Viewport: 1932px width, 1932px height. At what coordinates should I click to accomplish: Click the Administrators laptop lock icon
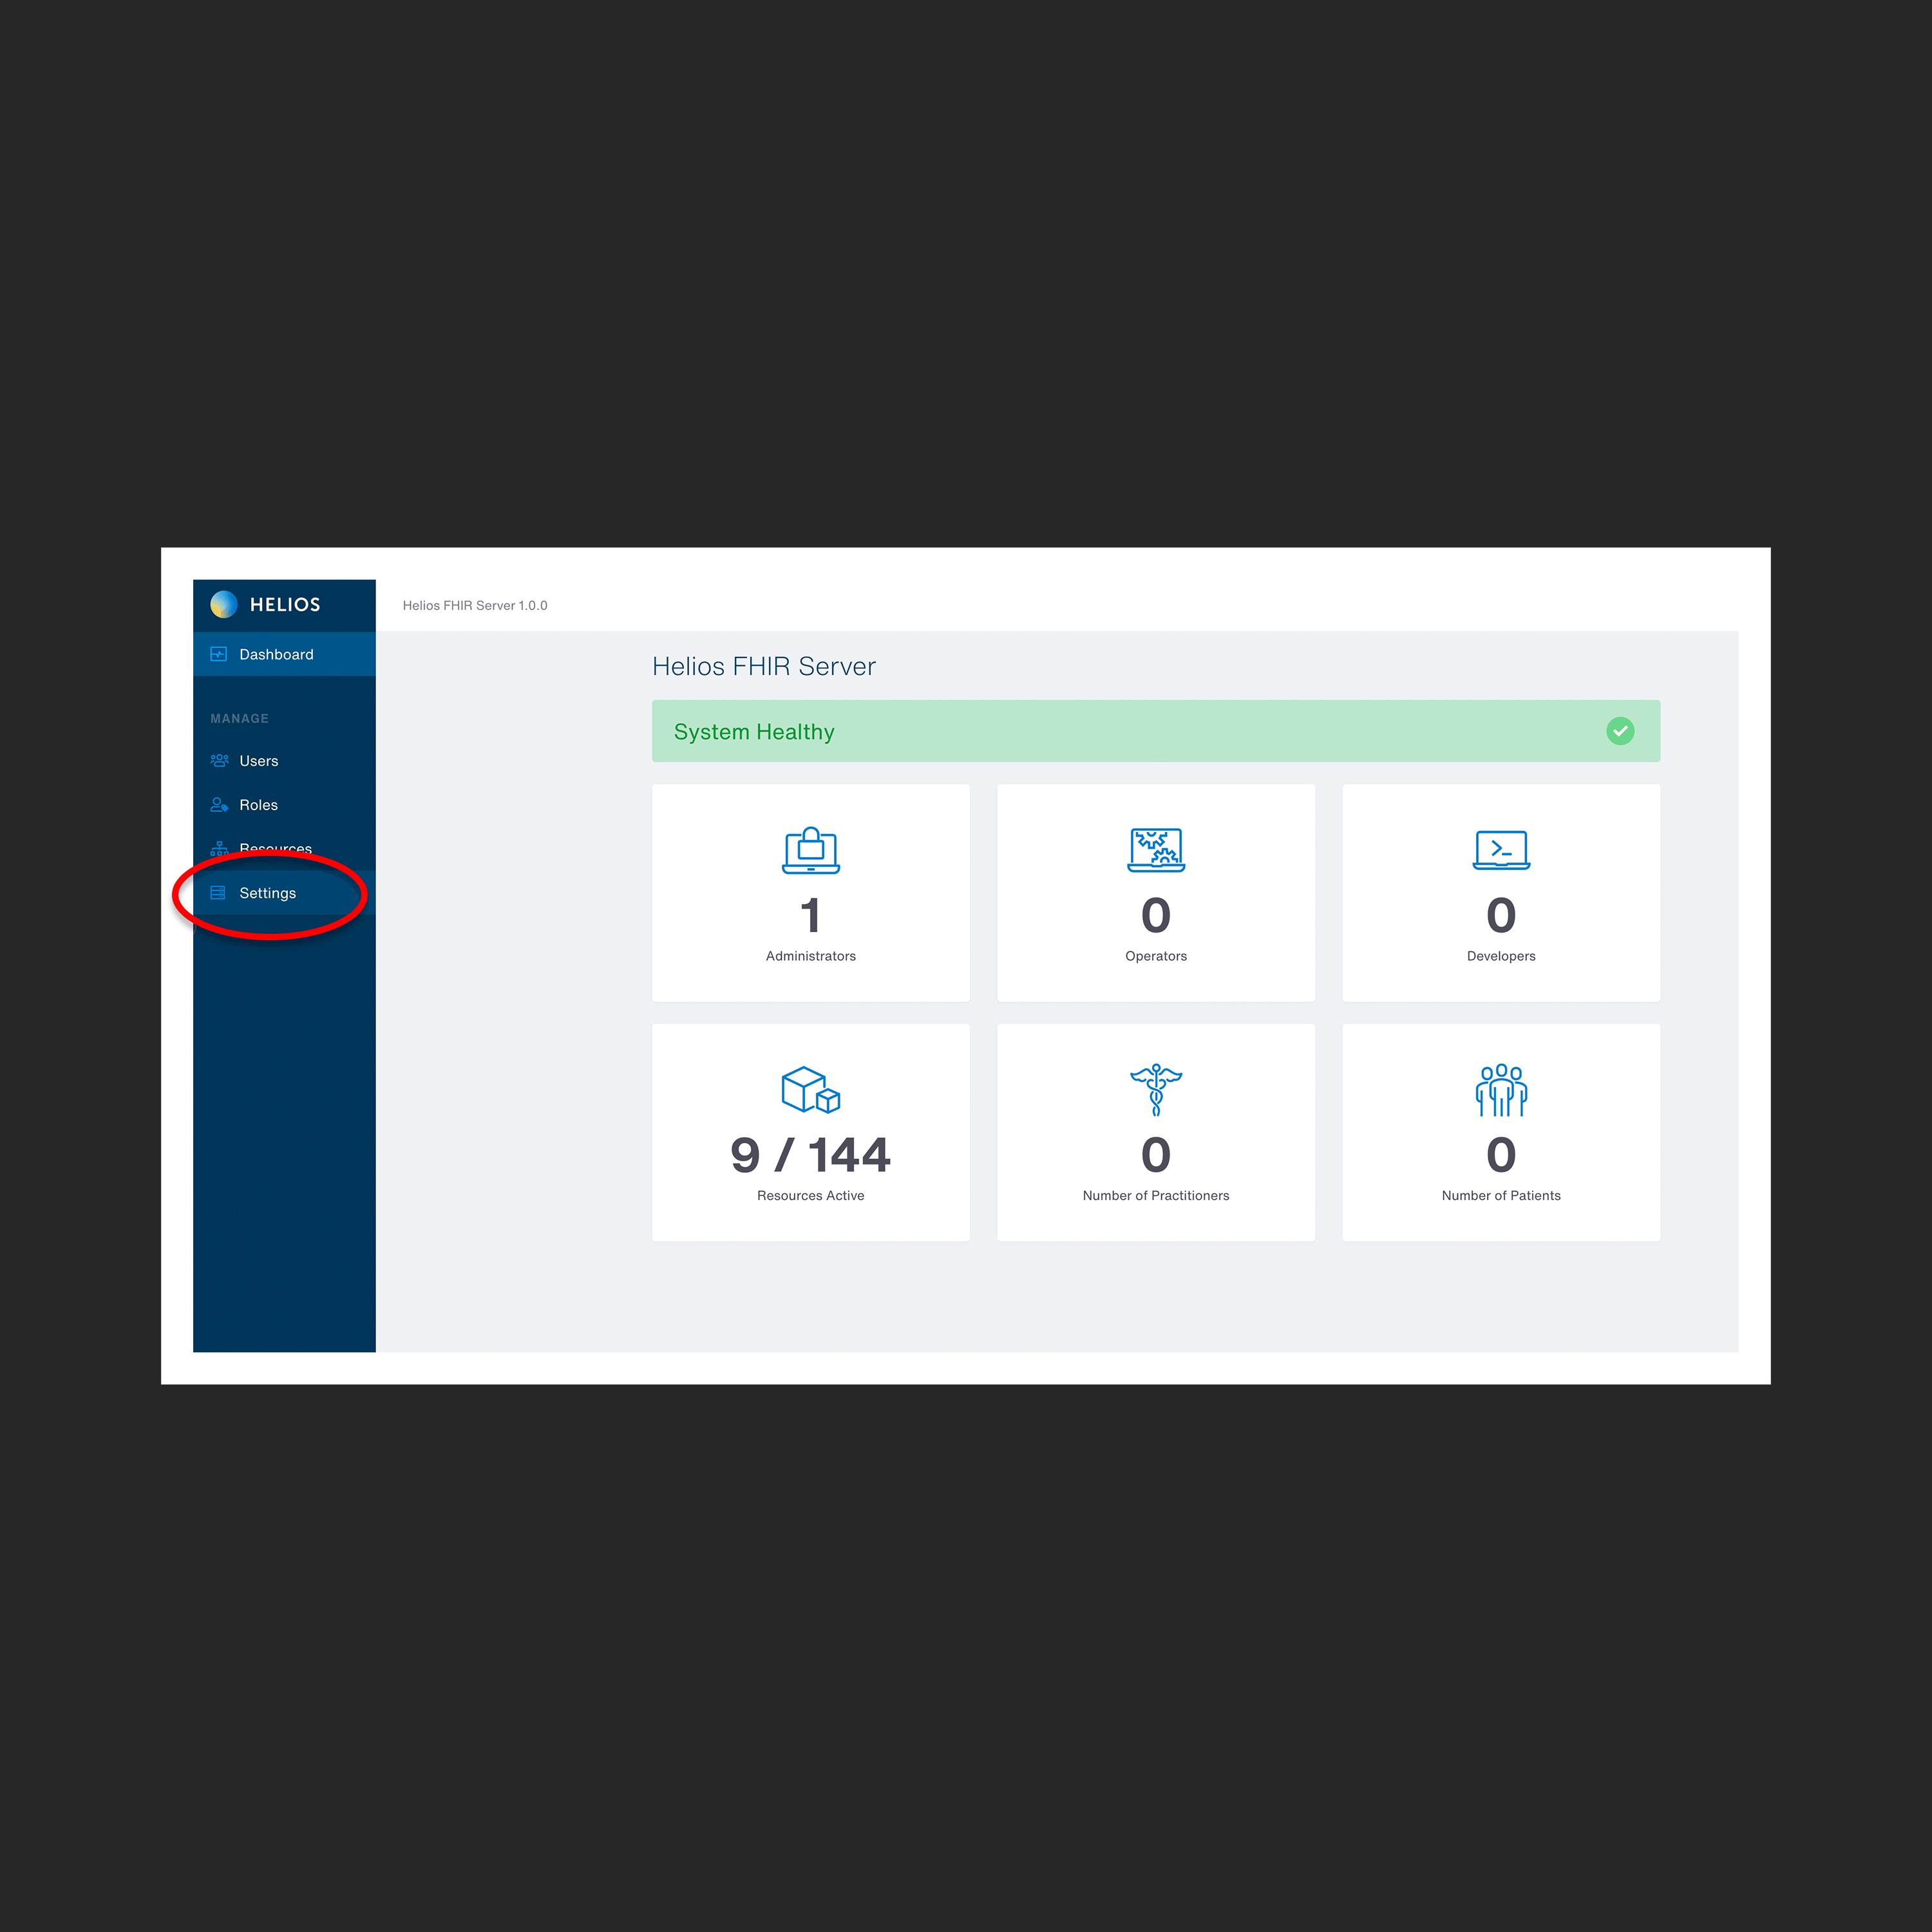(x=811, y=851)
